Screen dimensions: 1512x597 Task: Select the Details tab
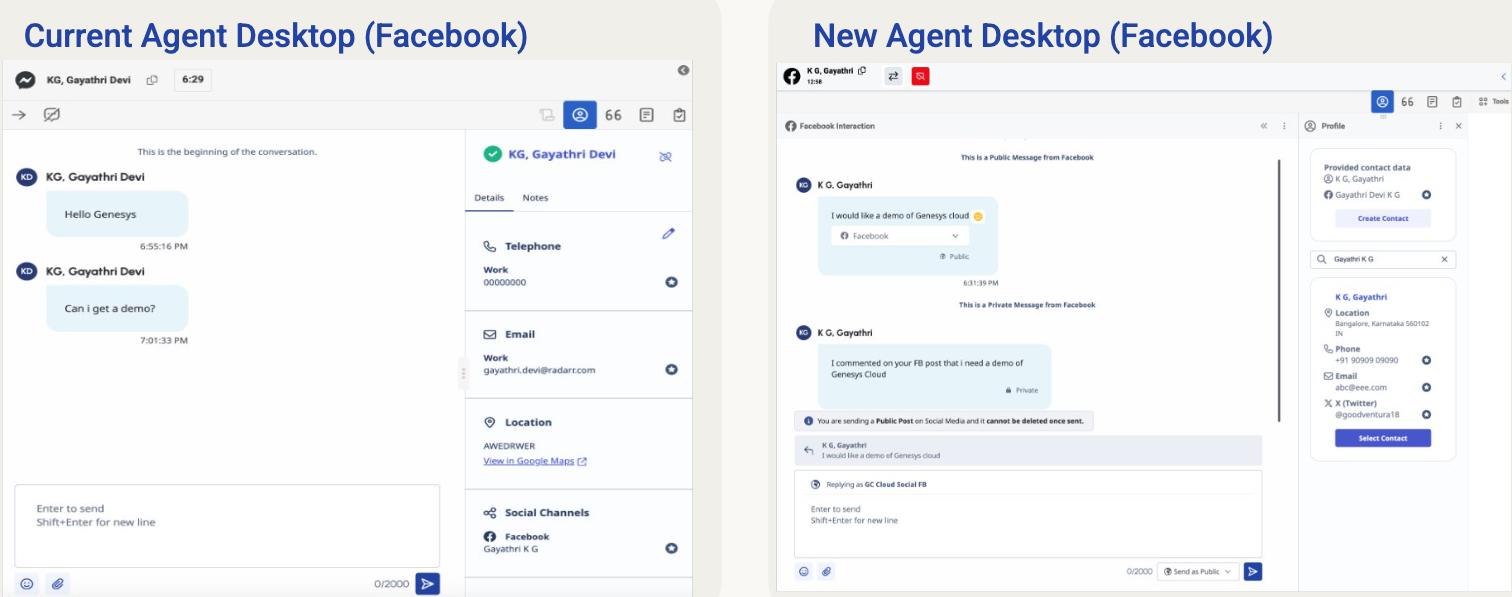(489, 198)
